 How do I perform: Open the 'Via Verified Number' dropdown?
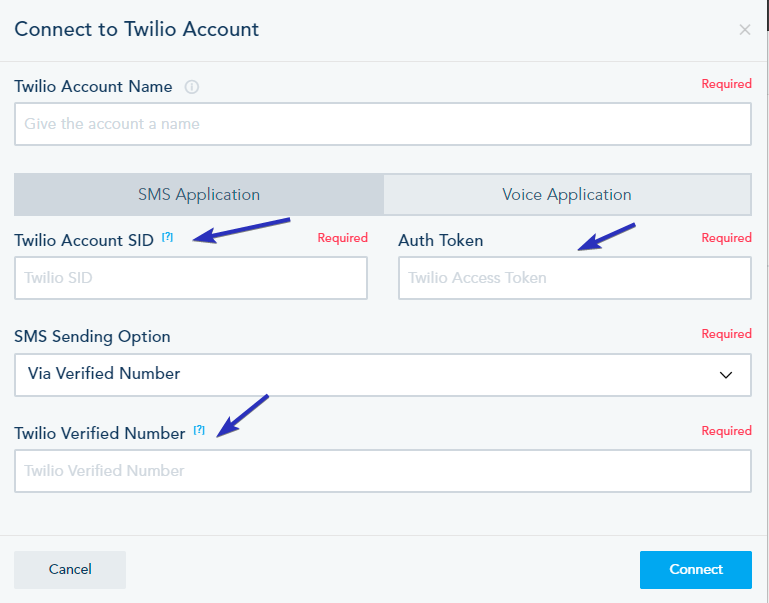[x=382, y=374]
